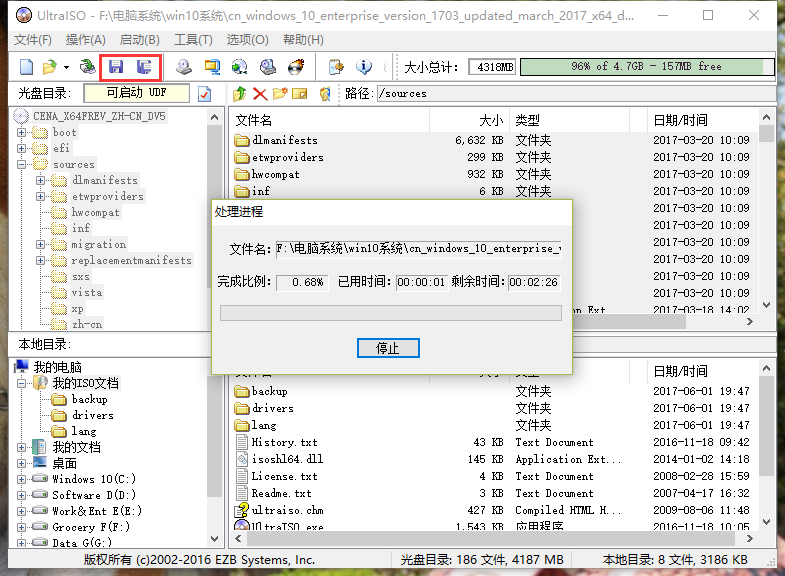The height and width of the screenshot is (576, 785).
Task: Collapse the 我的ISO文档 node
Action: pyautogui.click(x=22, y=383)
